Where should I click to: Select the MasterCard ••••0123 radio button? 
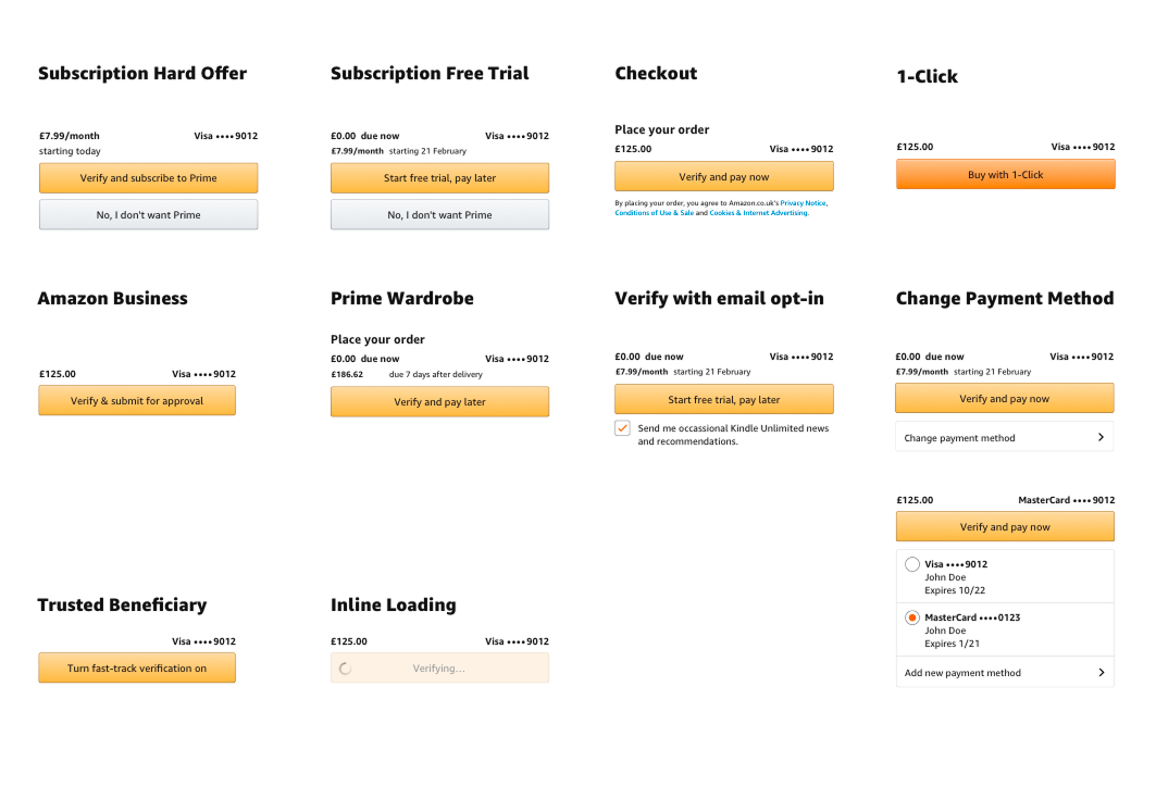[912, 617]
